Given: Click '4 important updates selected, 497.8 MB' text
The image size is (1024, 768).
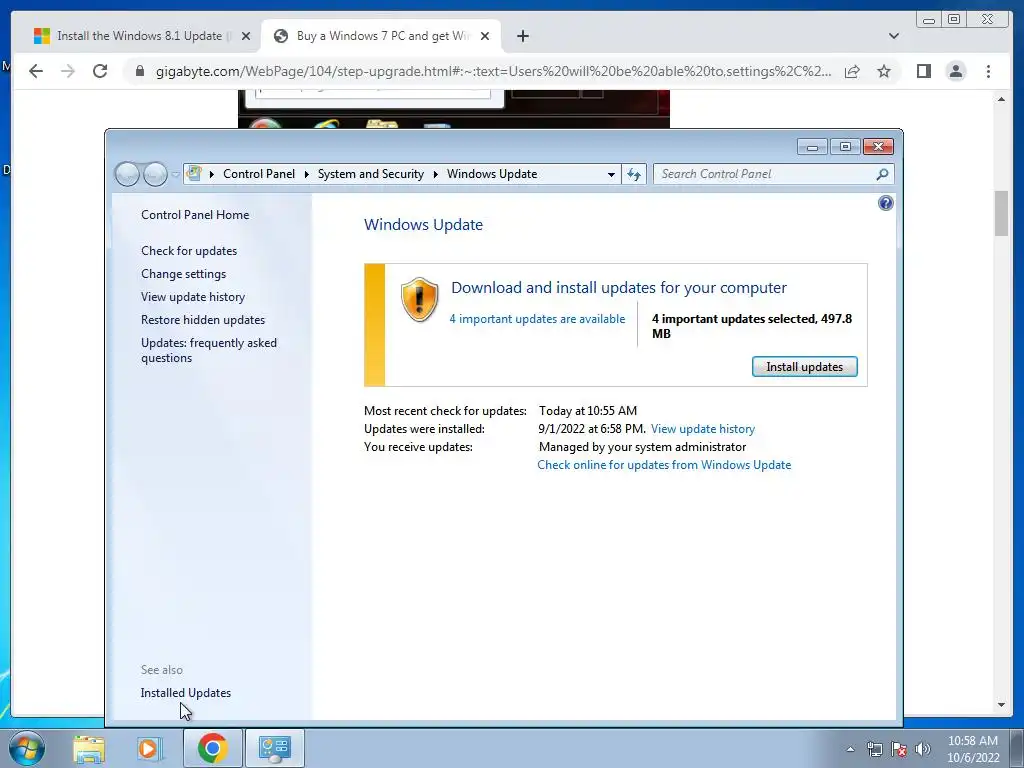Looking at the screenshot, I should click(752, 326).
